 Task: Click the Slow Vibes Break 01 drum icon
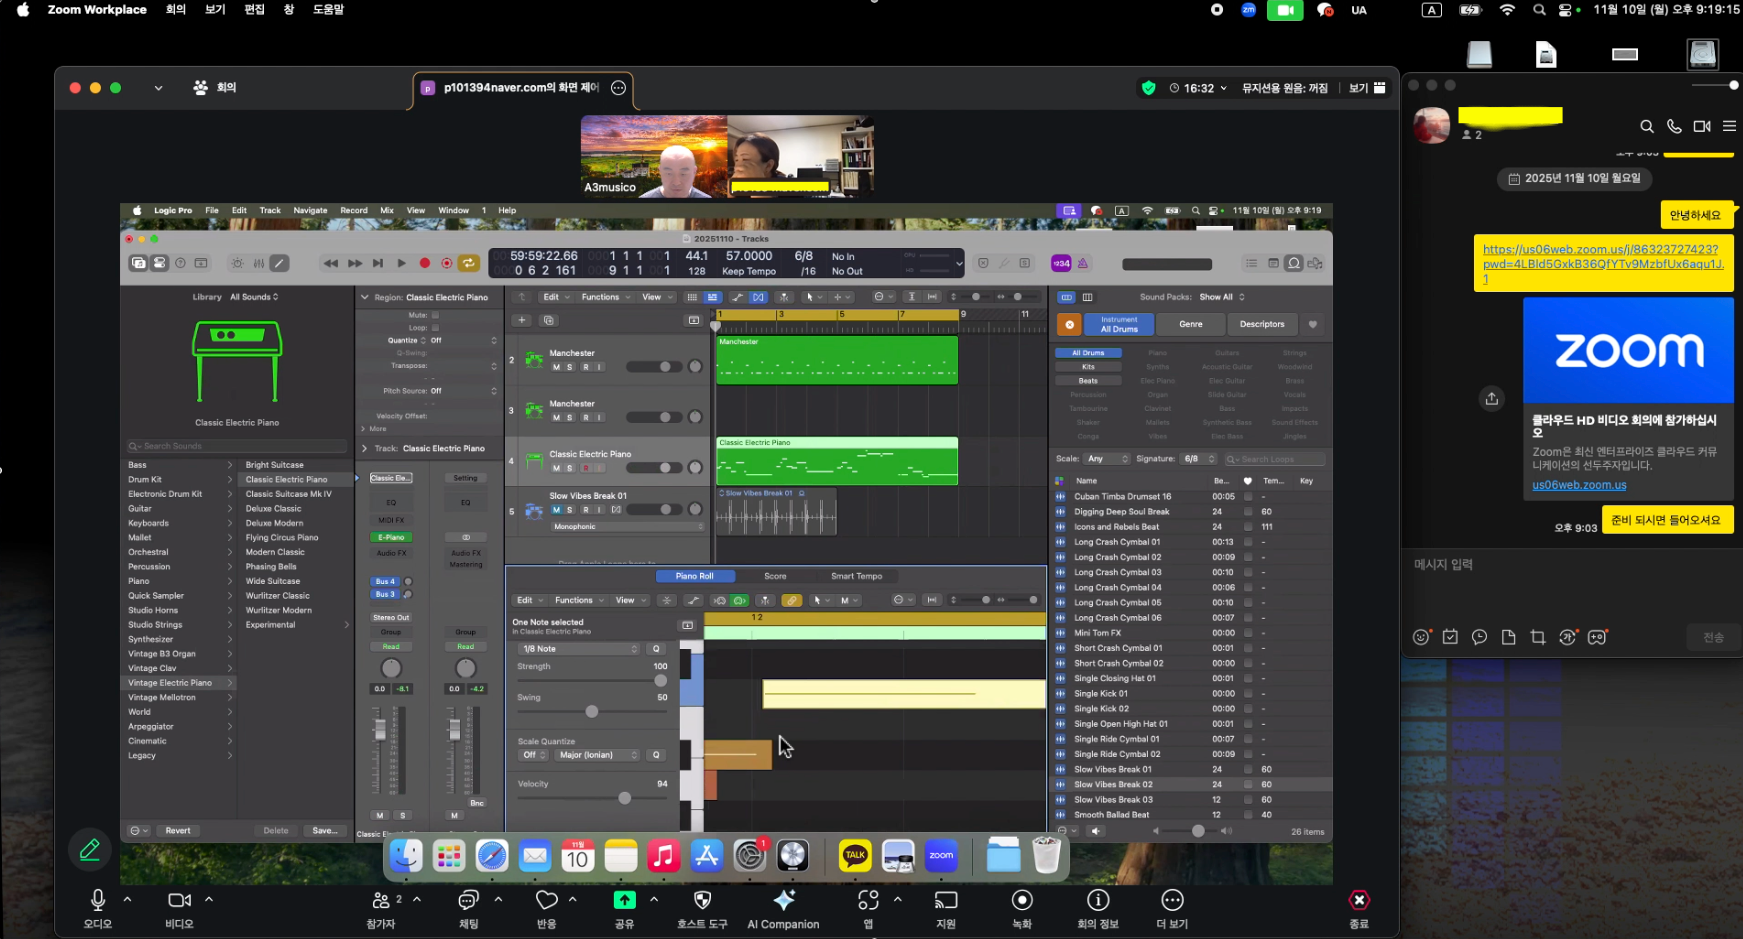(x=534, y=510)
